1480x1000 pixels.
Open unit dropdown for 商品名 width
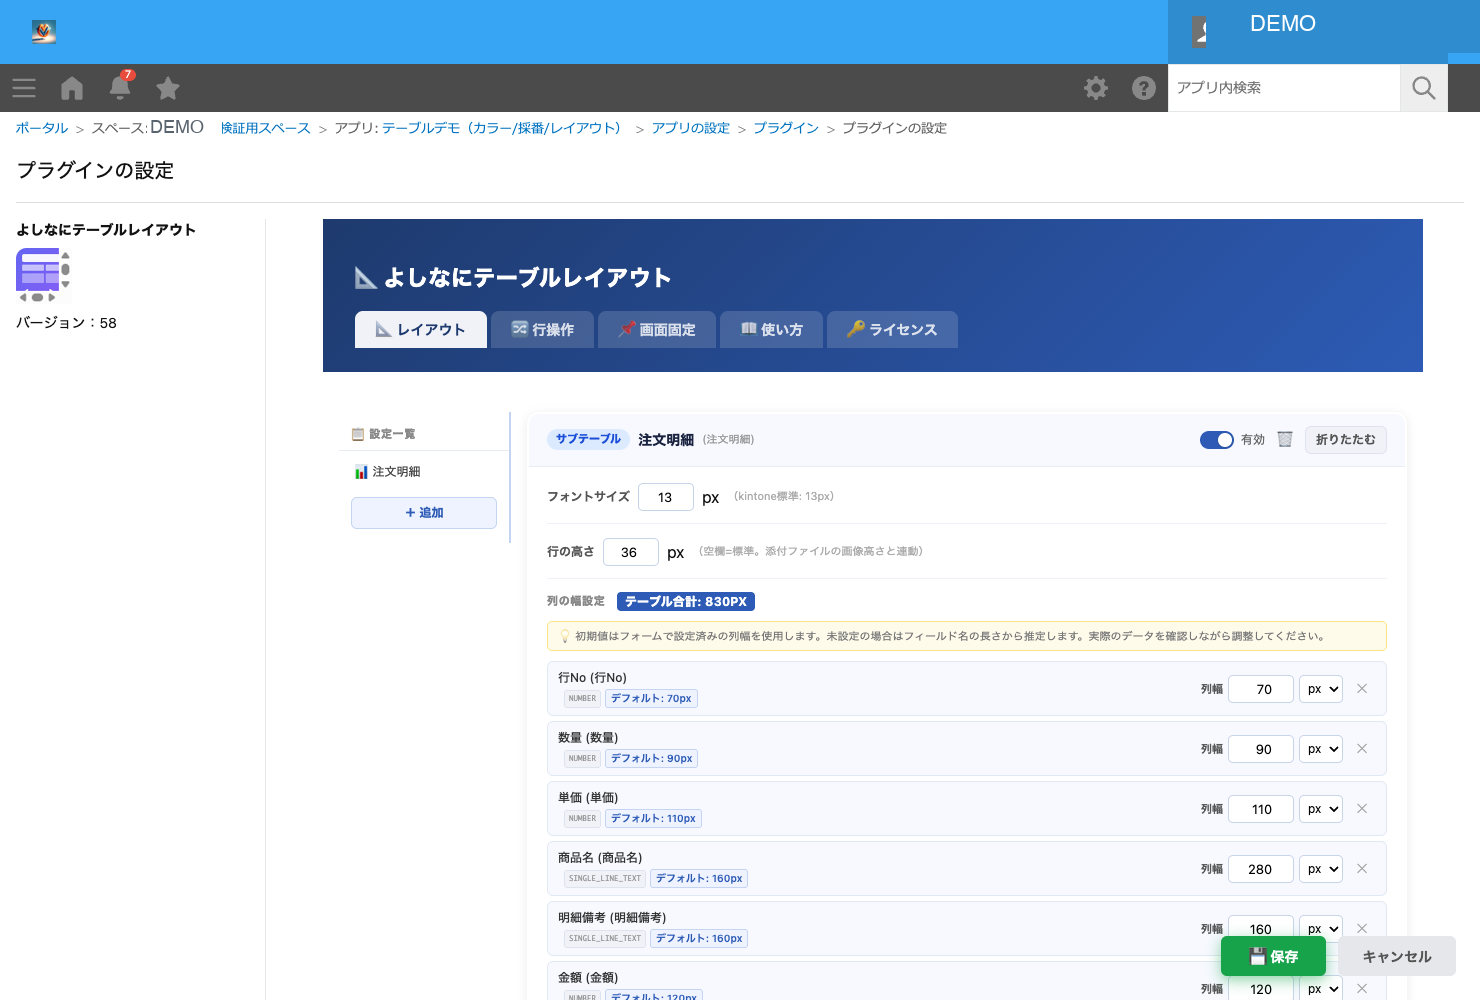click(1320, 869)
